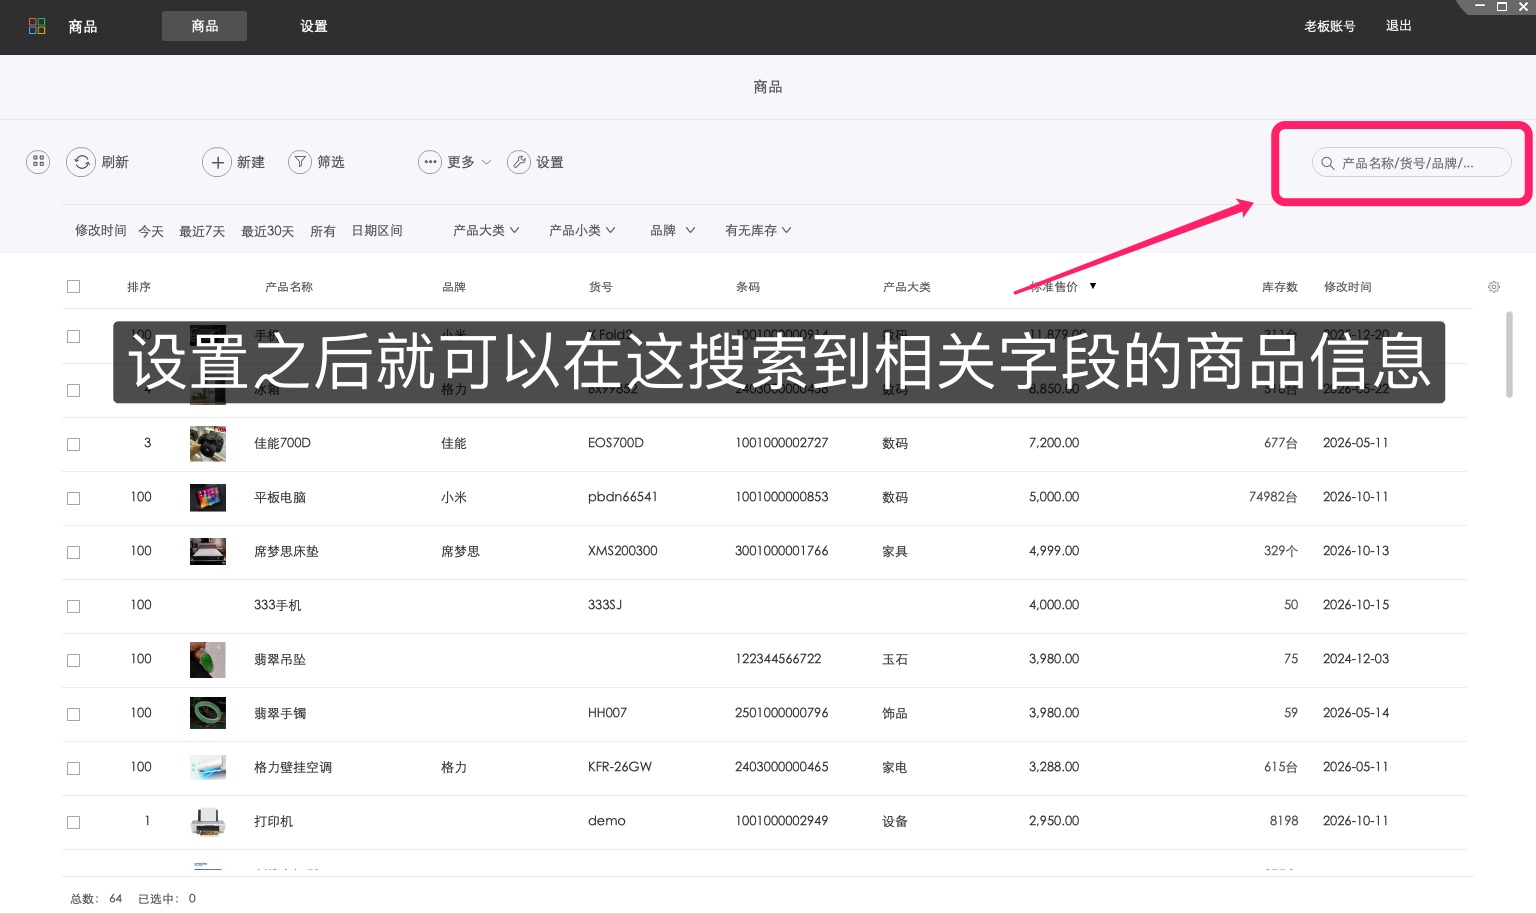Check the 平板电脑 row checkbox
Viewport: 1536px width, 913px height.
[x=73, y=498]
